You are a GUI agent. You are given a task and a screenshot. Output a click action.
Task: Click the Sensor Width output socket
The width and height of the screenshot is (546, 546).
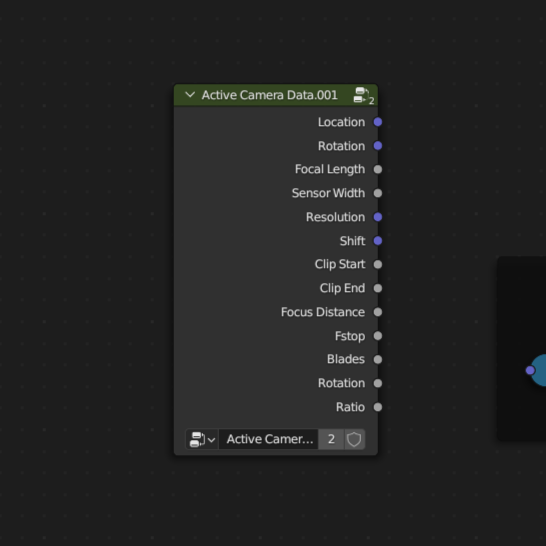point(378,193)
